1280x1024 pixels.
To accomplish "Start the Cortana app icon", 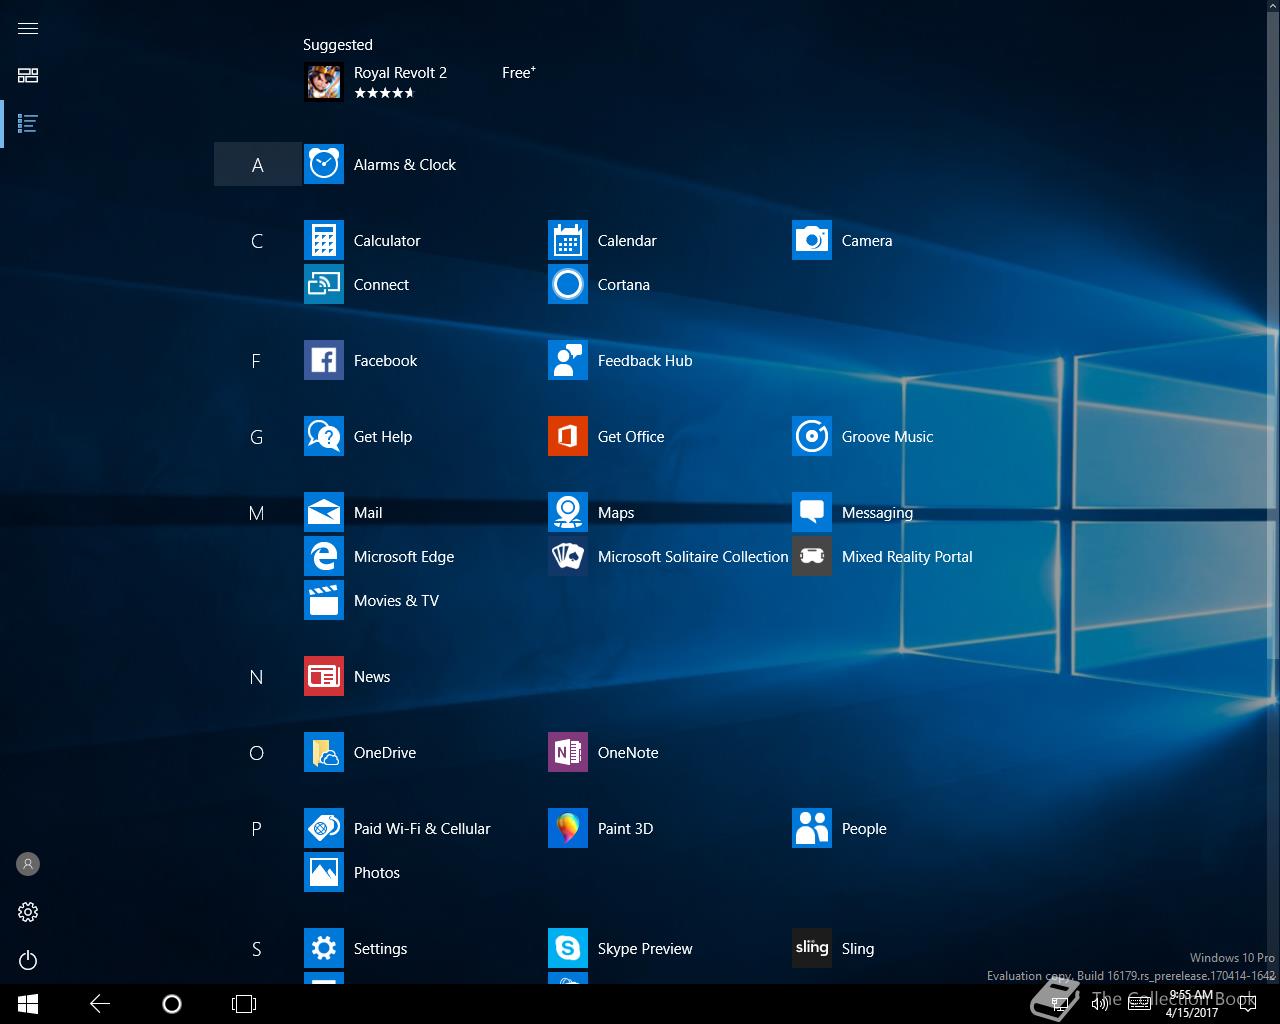I will [568, 284].
